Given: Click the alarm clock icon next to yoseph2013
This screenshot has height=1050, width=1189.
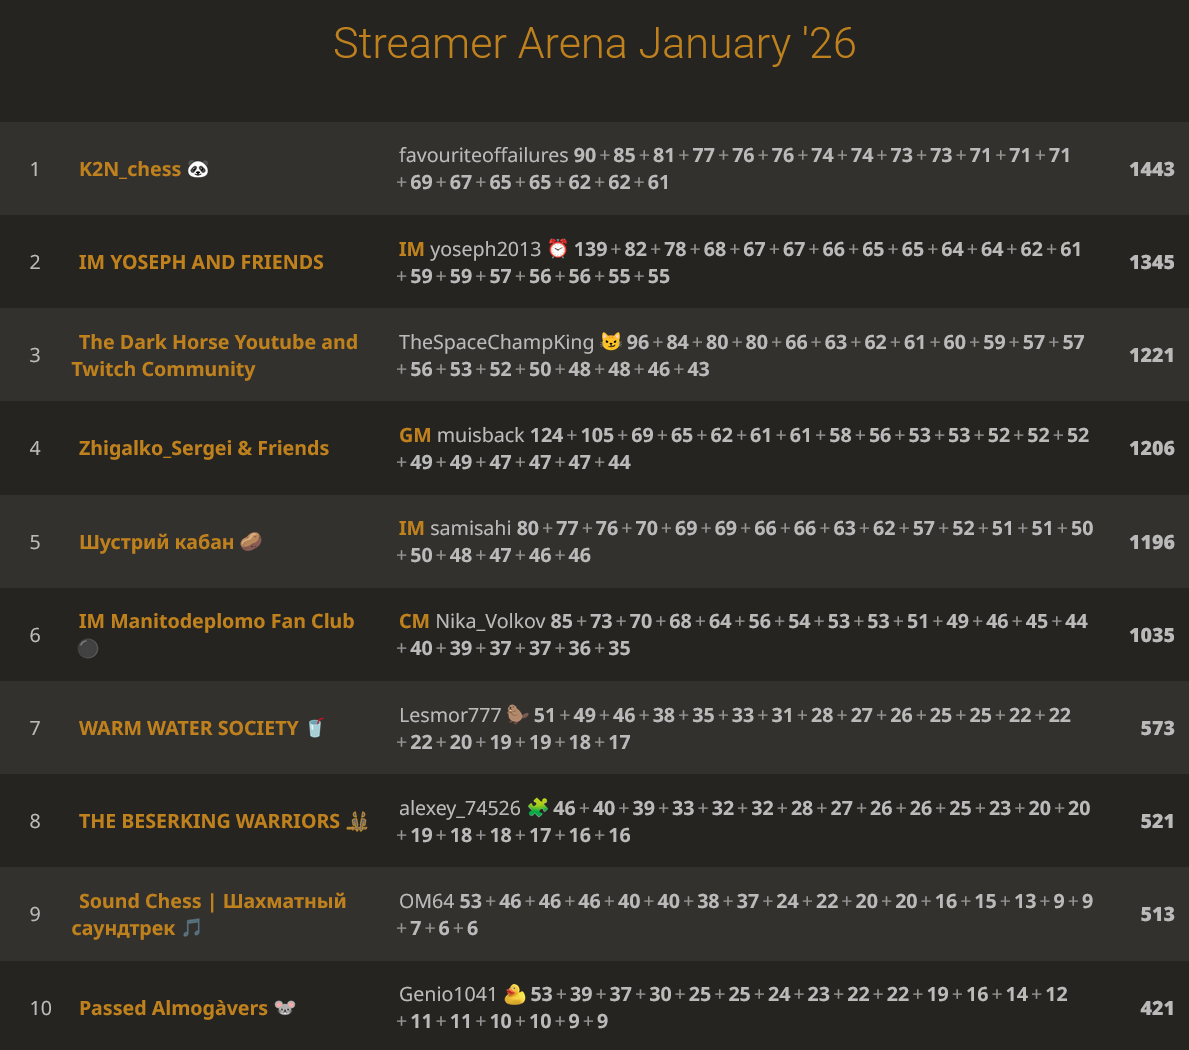Looking at the screenshot, I should point(558,249).
